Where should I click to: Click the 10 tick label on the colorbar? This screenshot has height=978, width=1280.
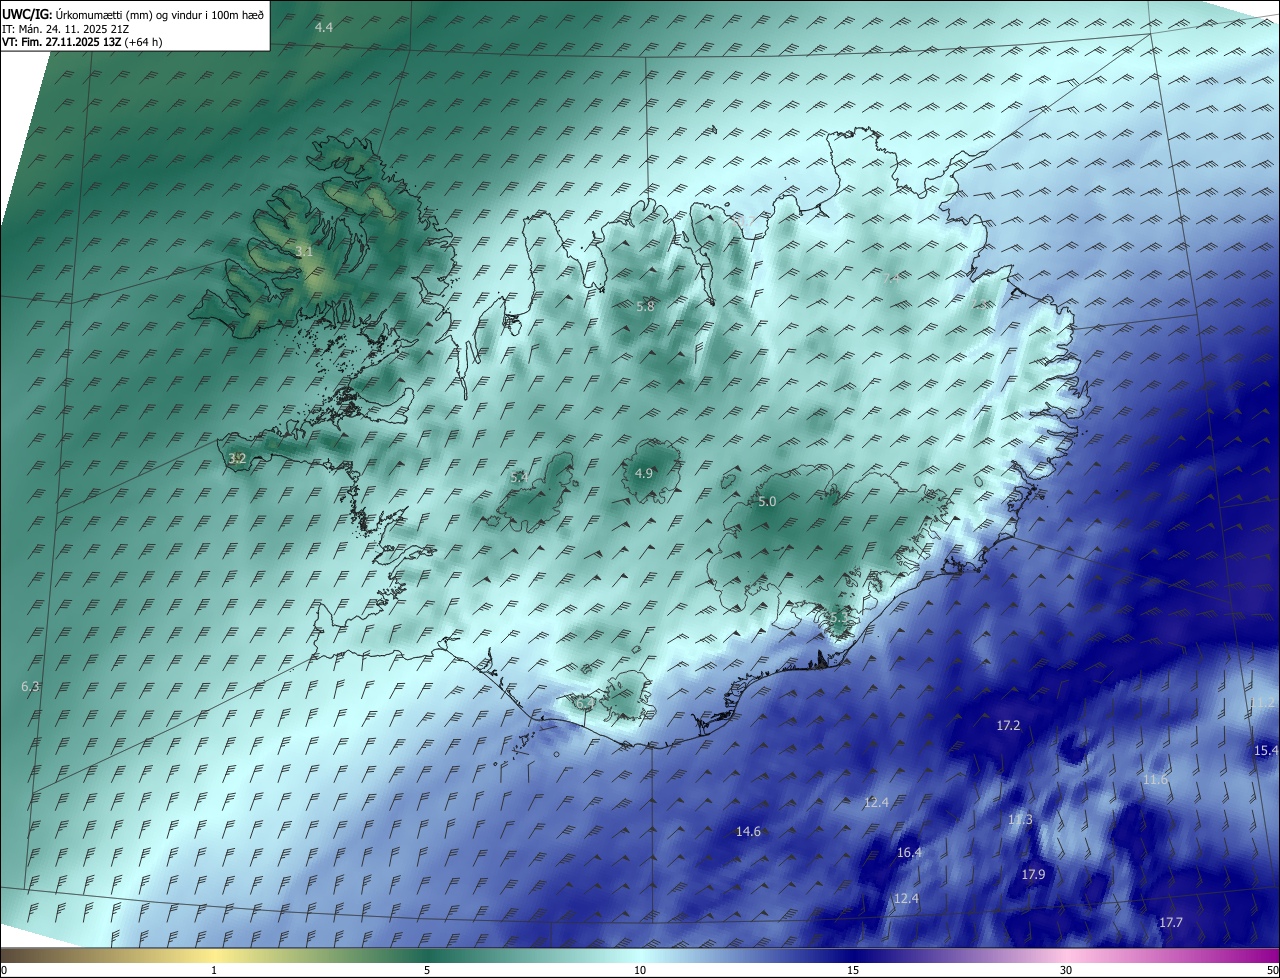[640, 970]
